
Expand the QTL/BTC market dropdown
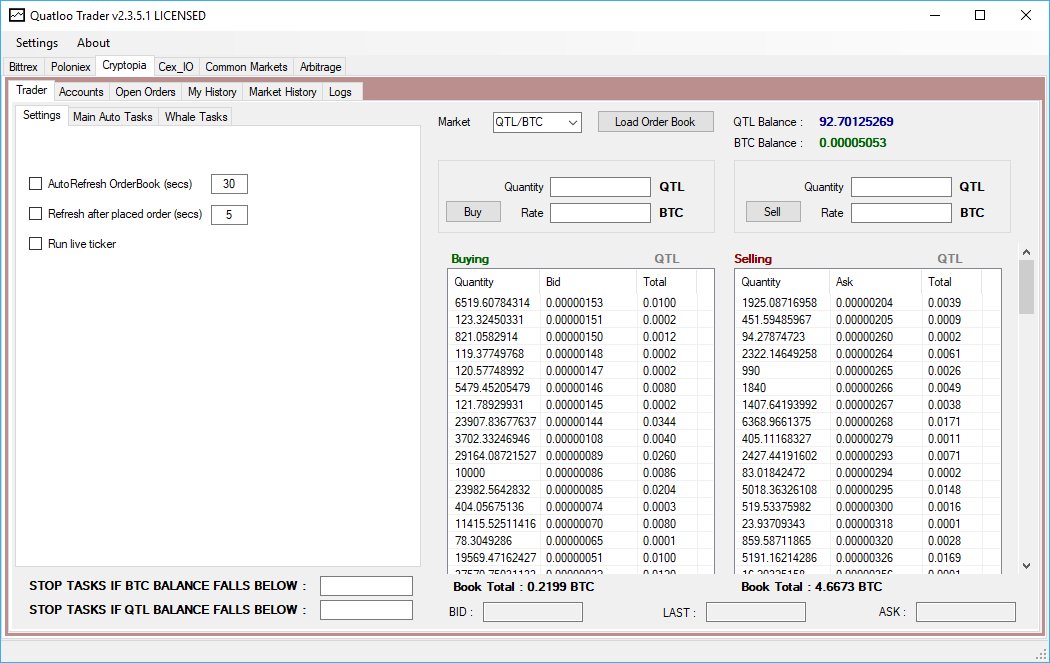pos(573,122)
